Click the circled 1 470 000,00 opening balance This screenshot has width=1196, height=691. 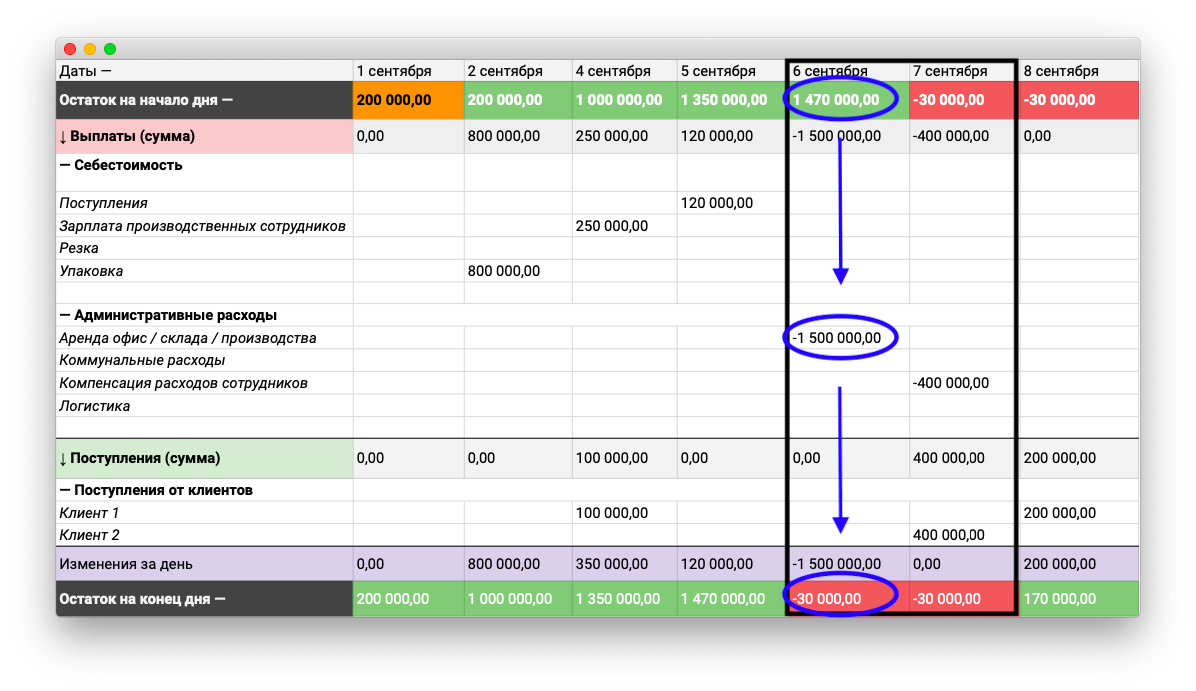point(836,100)
